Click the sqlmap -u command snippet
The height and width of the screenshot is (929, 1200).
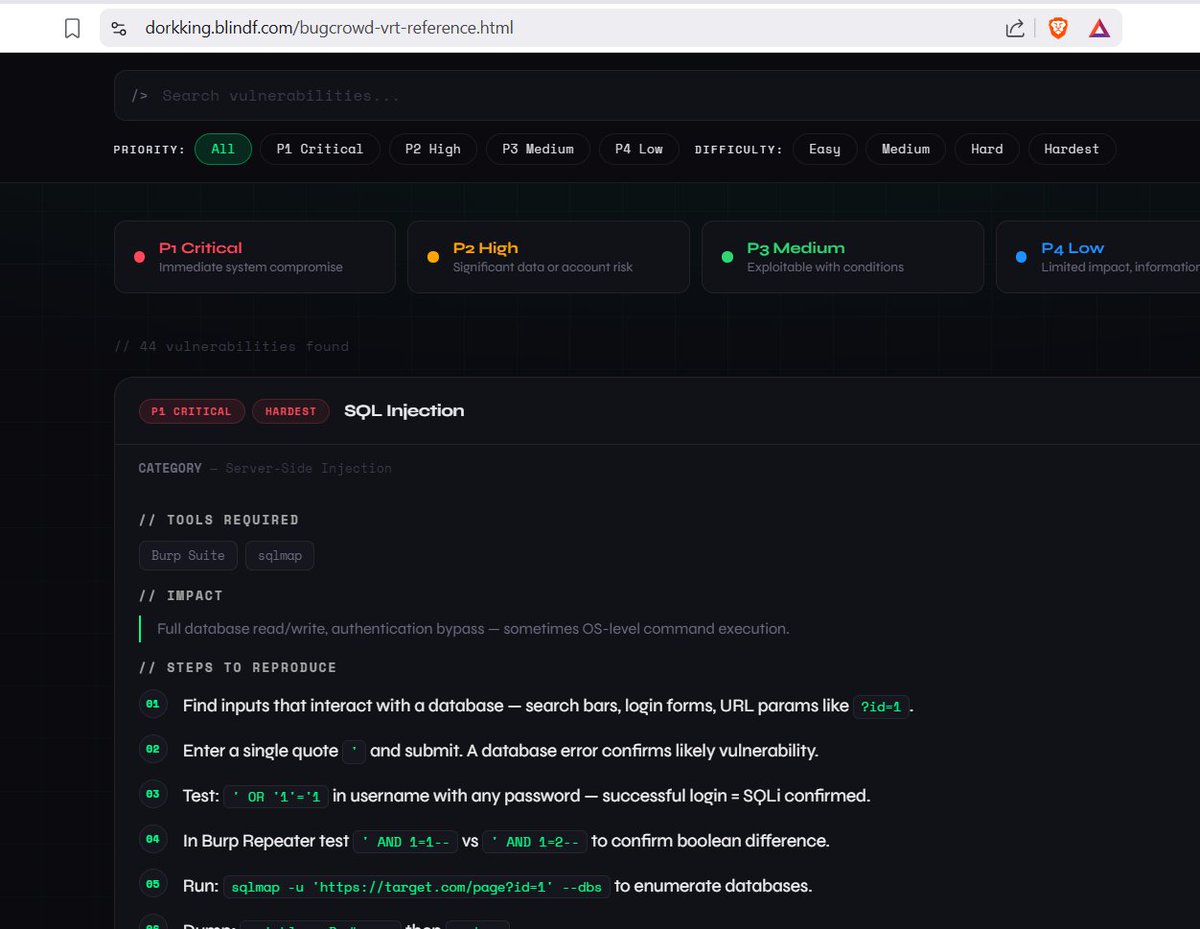point(416,887)
